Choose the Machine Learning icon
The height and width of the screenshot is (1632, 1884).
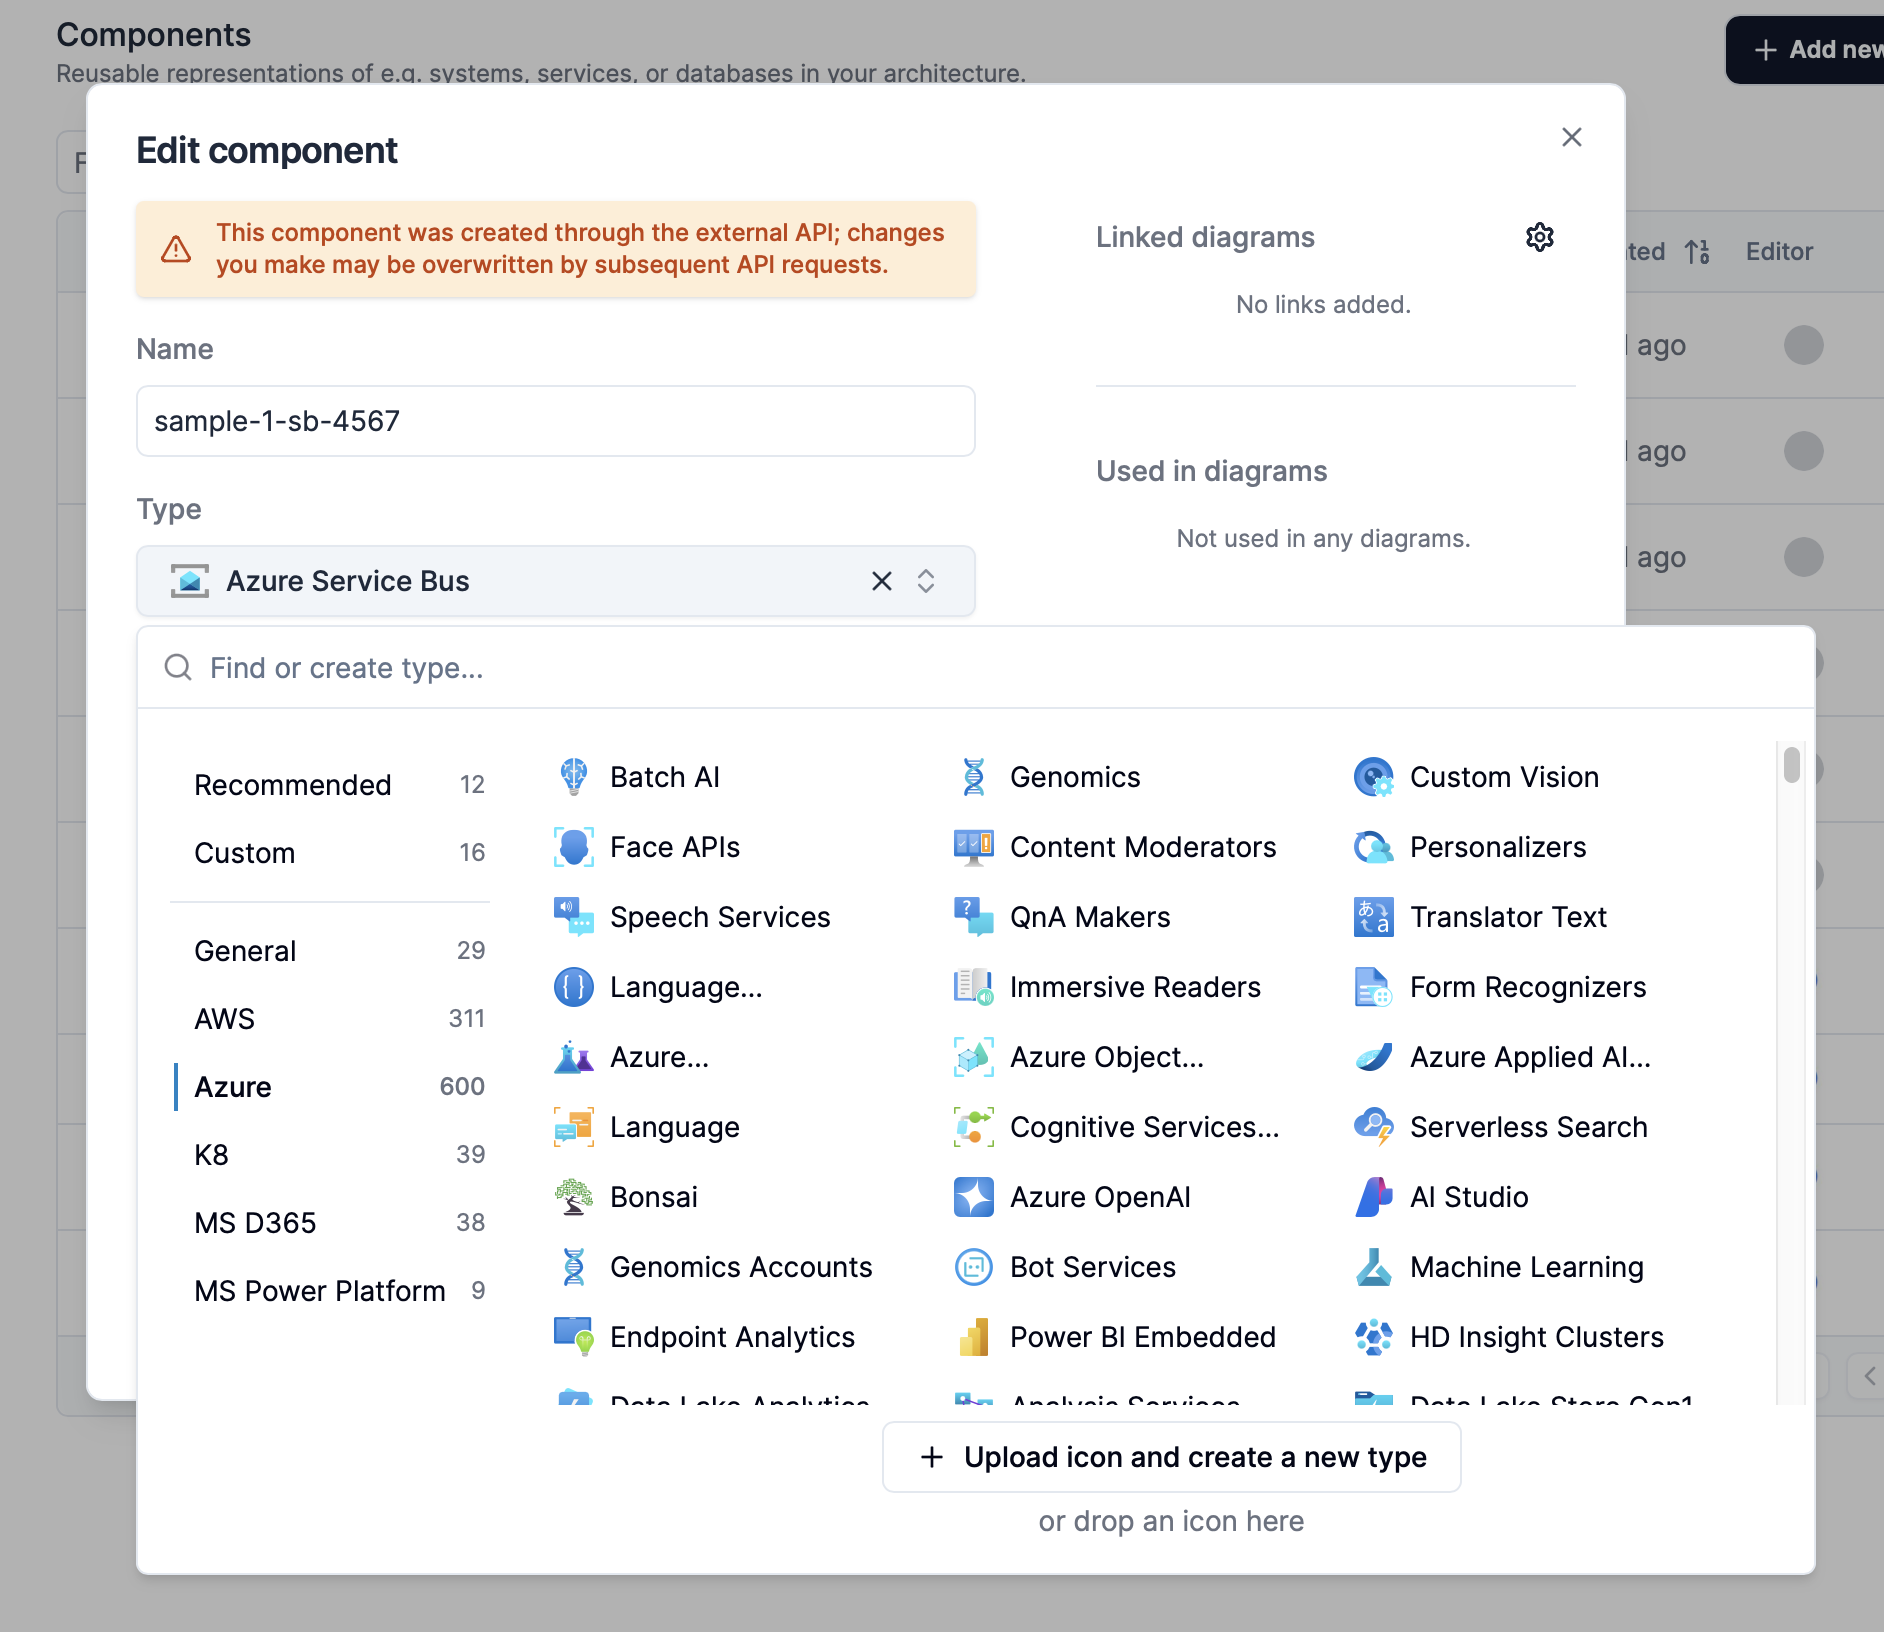1374,1267
